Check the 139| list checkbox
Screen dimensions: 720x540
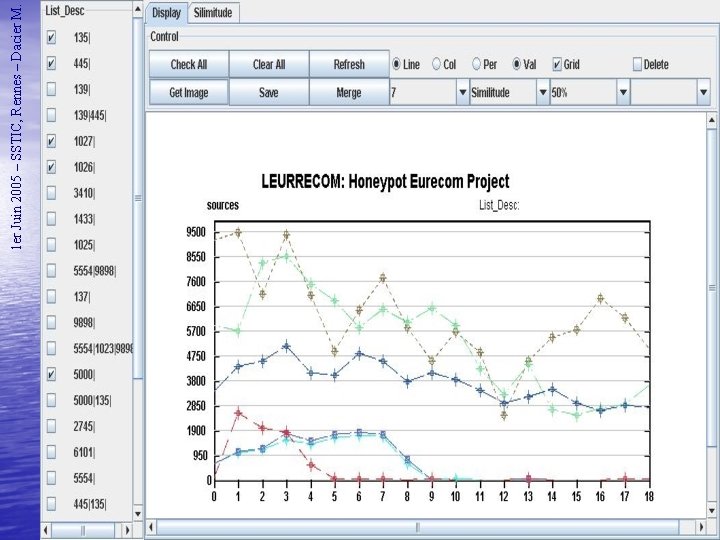[51, 89]
